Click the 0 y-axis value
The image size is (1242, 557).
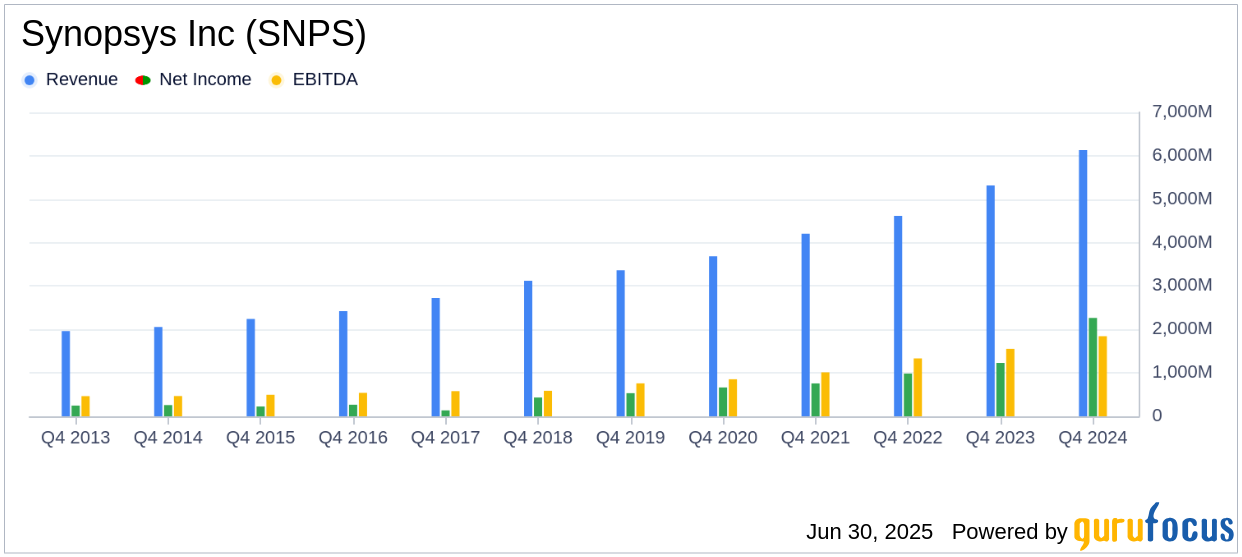1156,415
